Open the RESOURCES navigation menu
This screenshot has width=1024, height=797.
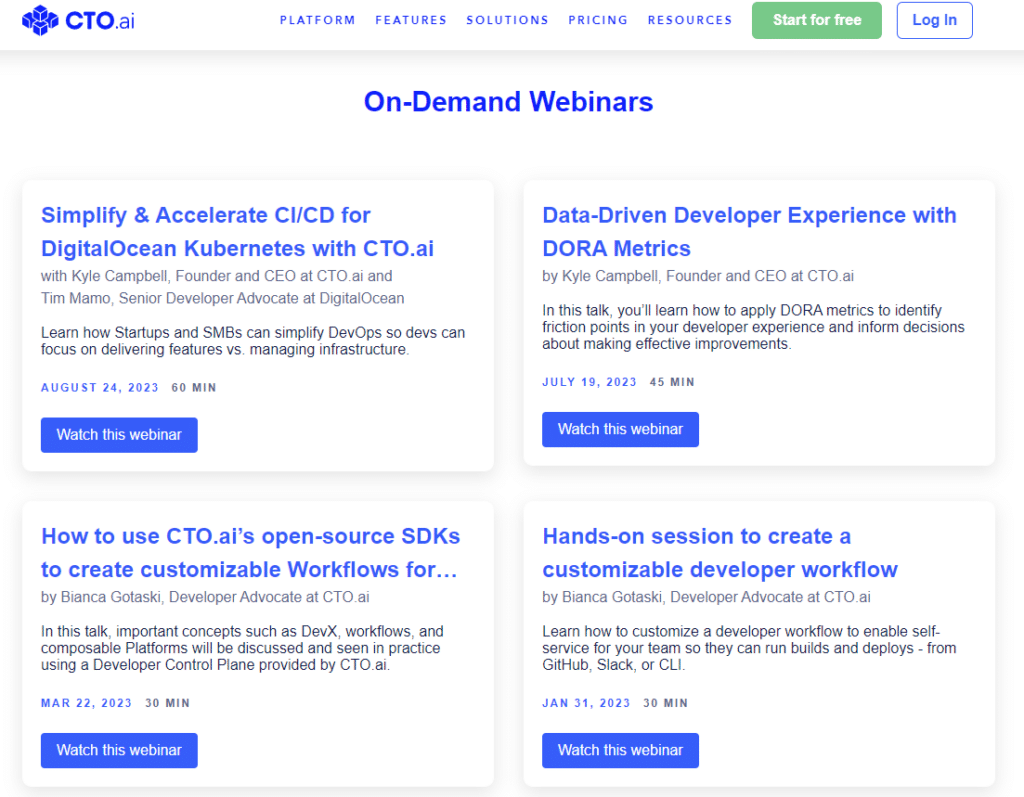(689, 20)
